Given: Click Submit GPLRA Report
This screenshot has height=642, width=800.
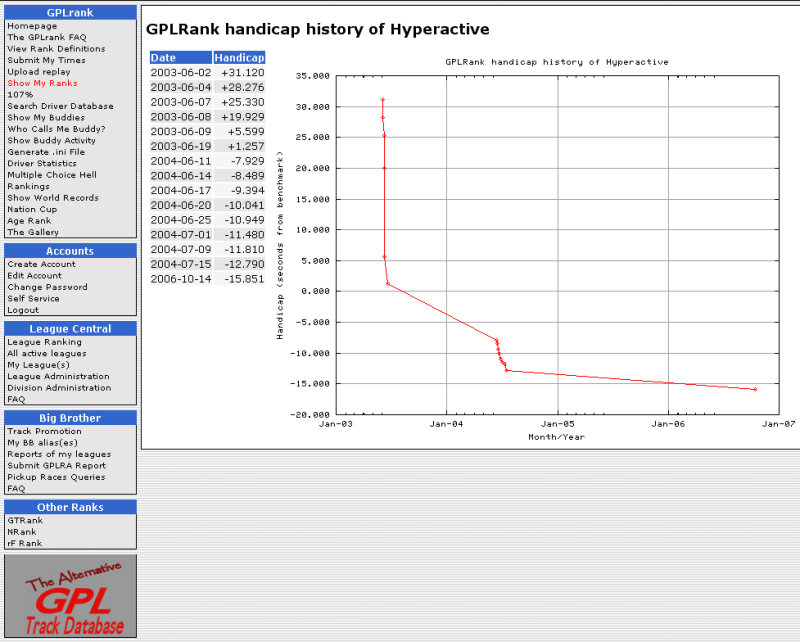Looking at the screenshot, I should pyautogui.click(x=57, y=466).
